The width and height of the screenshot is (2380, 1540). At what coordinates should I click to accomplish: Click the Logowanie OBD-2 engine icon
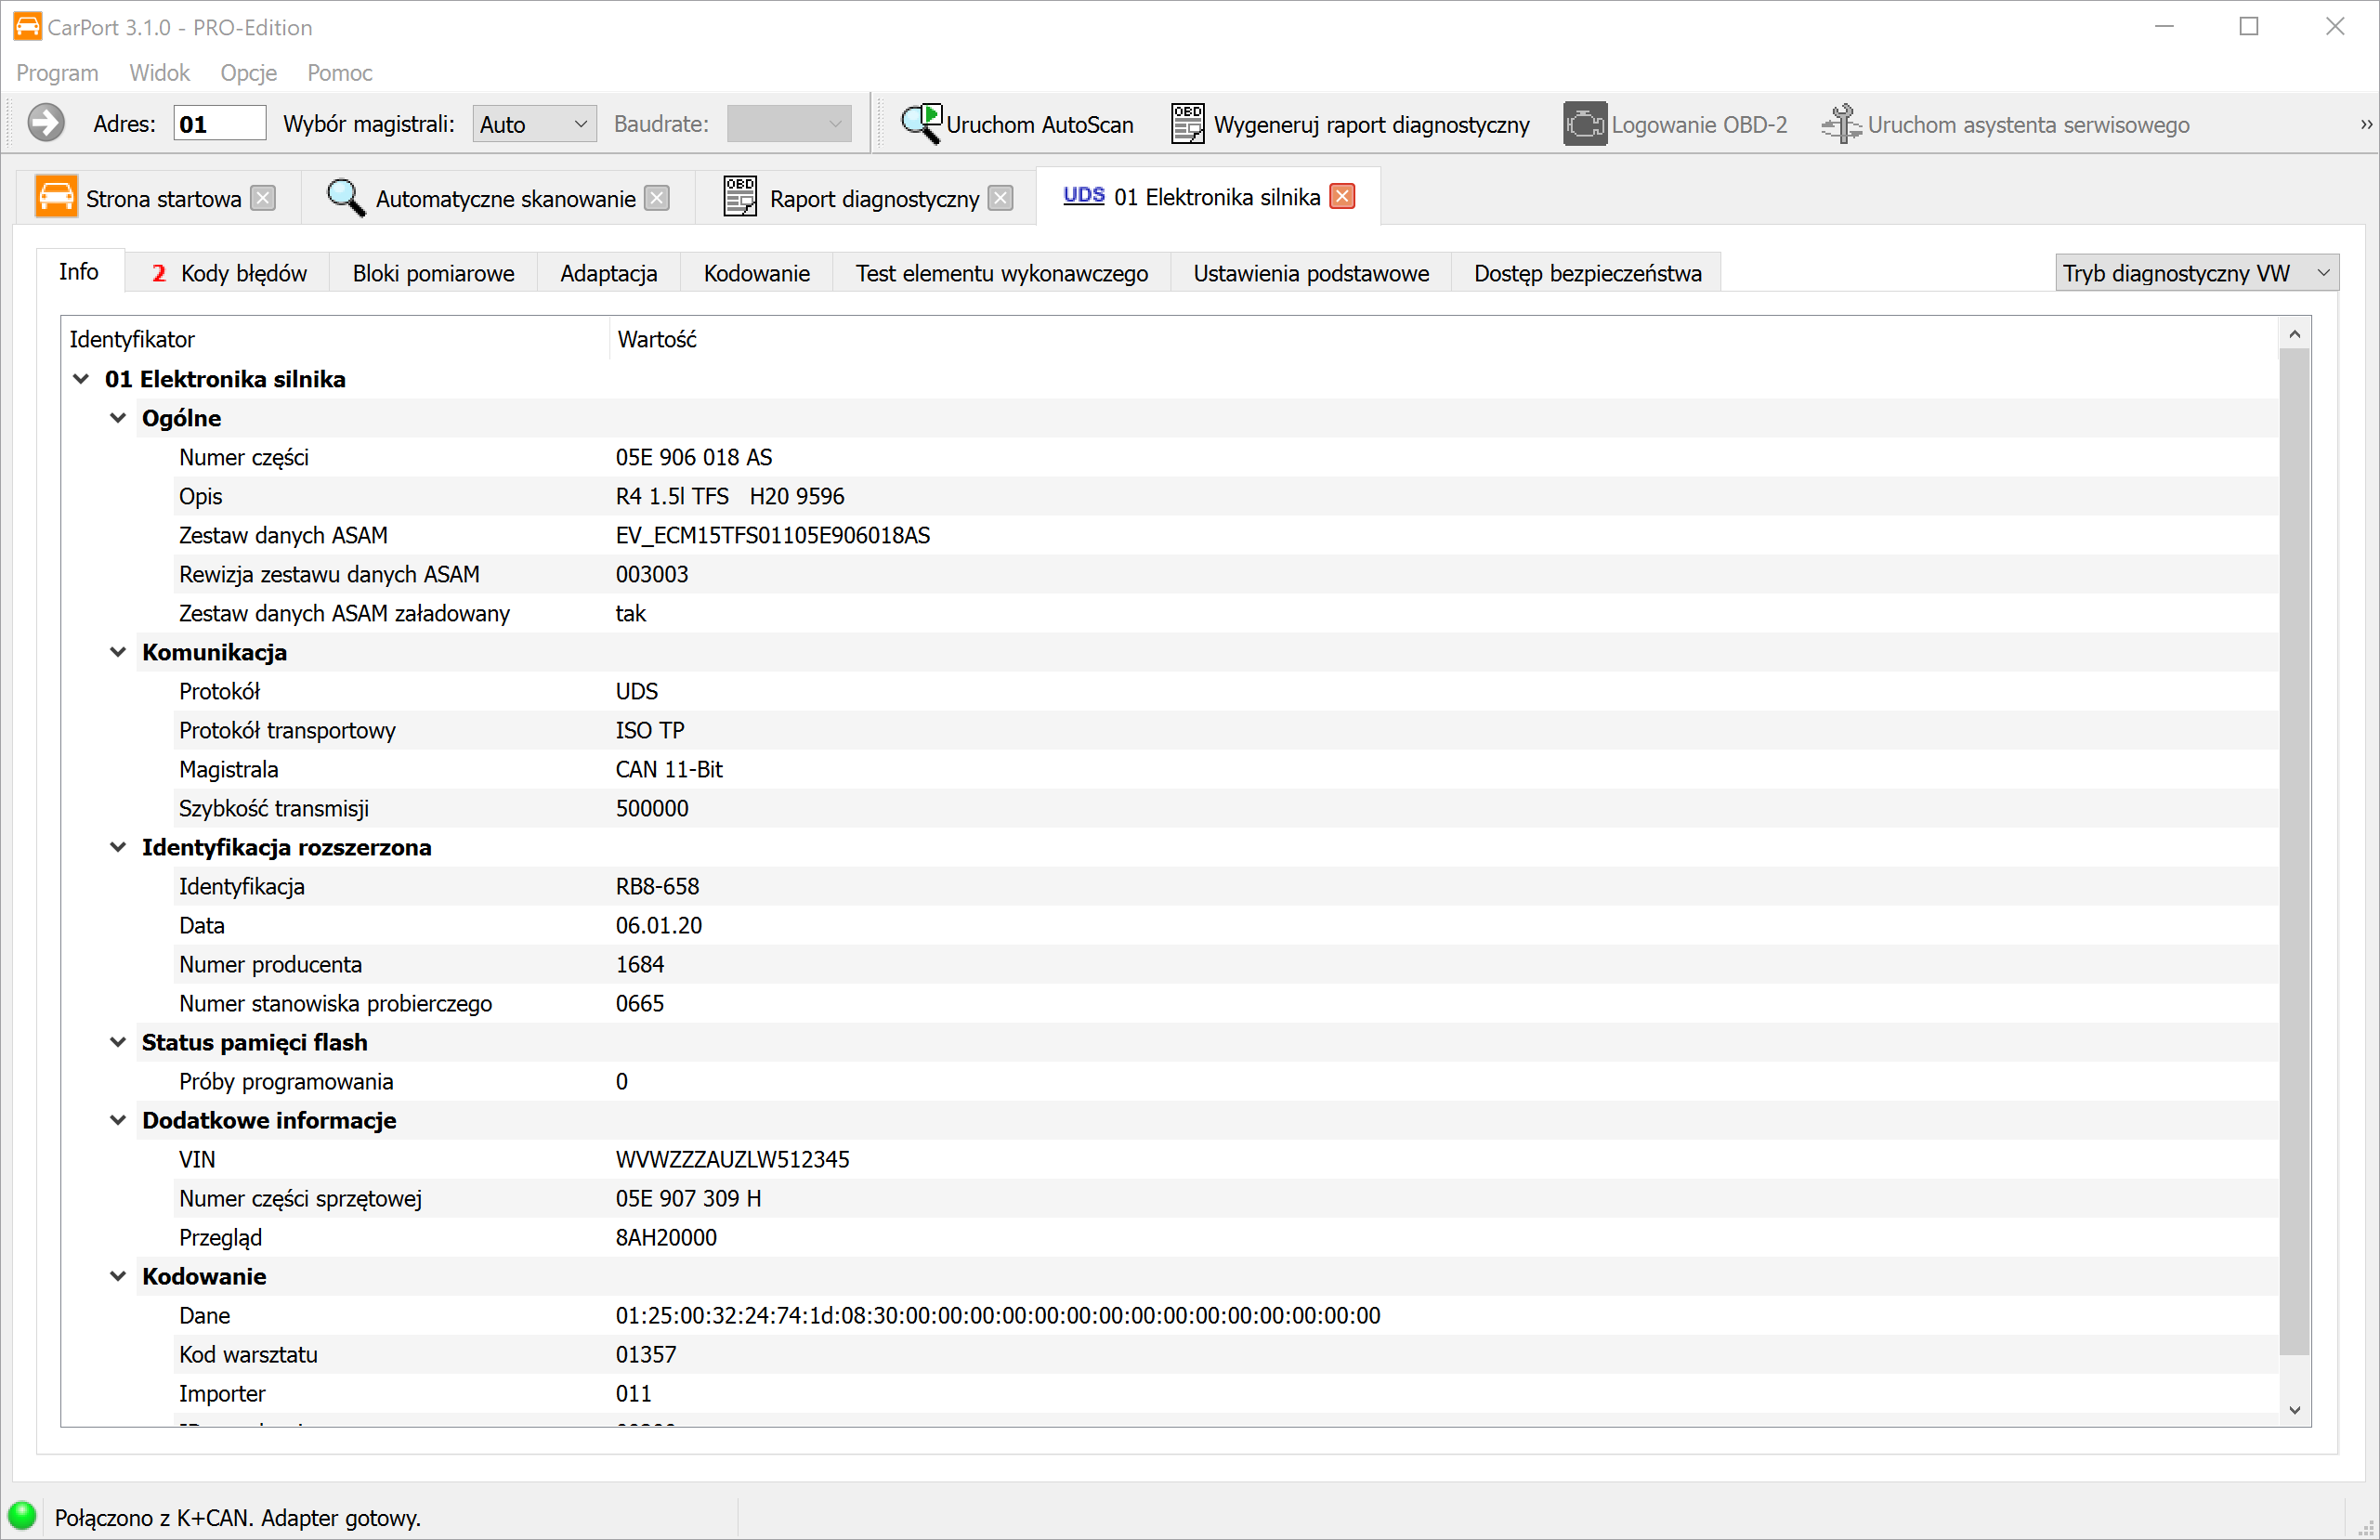[x=1585, y=124]
